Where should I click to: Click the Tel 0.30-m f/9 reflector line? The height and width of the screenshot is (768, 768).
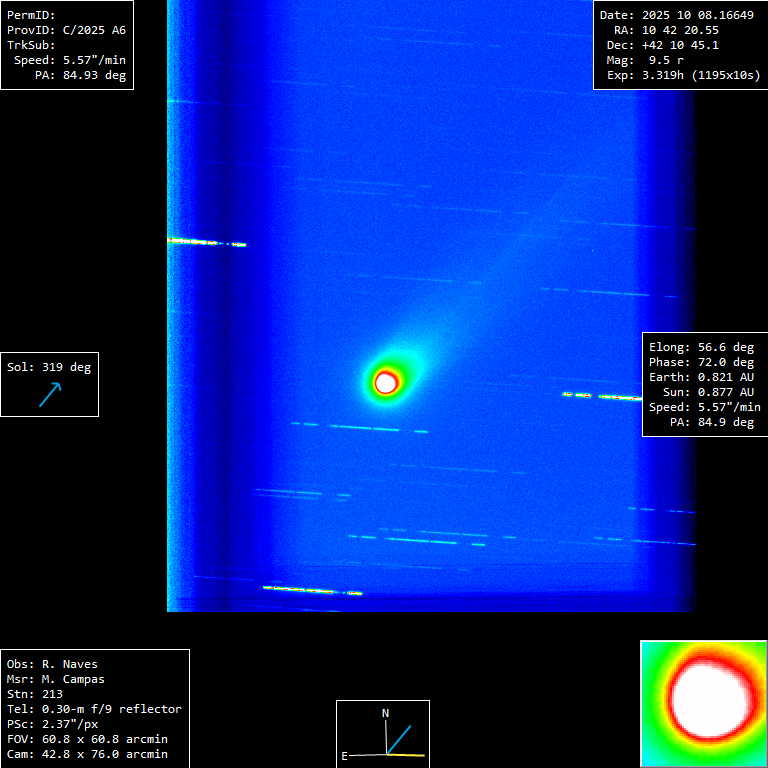(x=94, y=709)
